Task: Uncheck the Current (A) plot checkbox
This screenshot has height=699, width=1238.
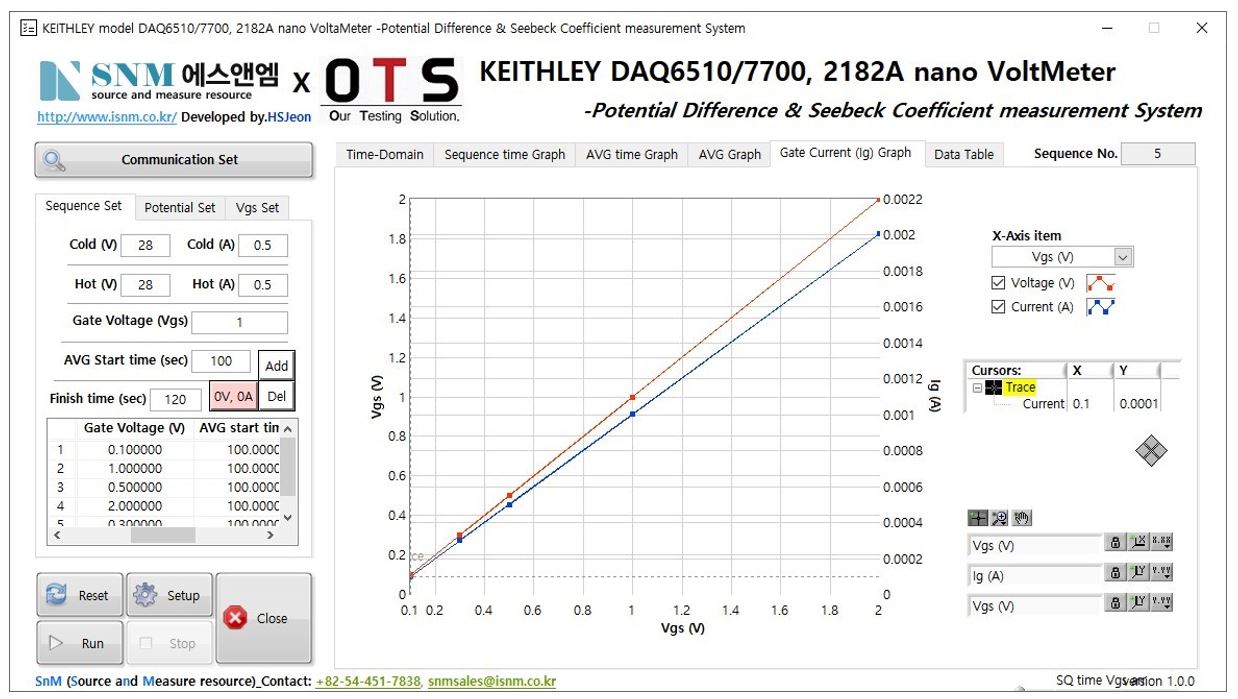Action: coord(998,307)
